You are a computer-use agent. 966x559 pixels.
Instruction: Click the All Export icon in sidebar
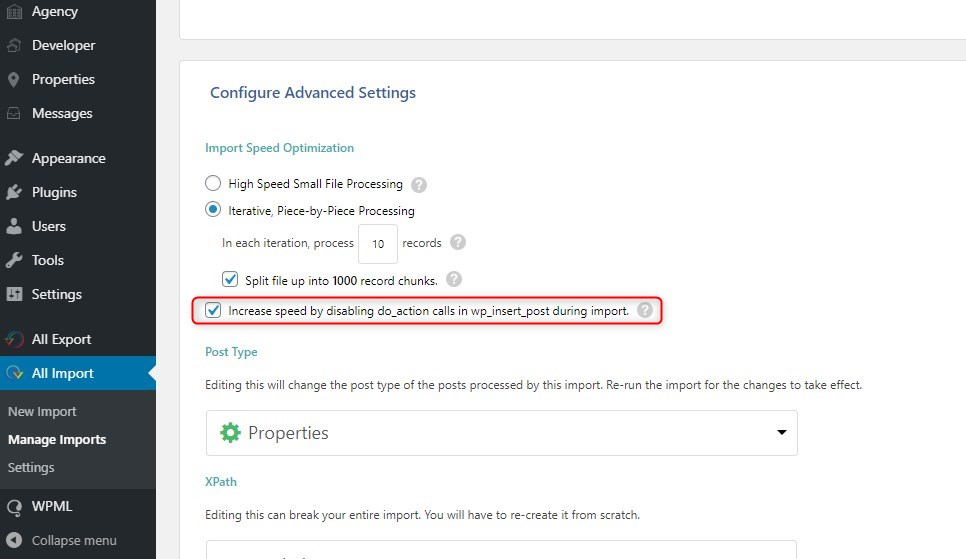point(14,339)
